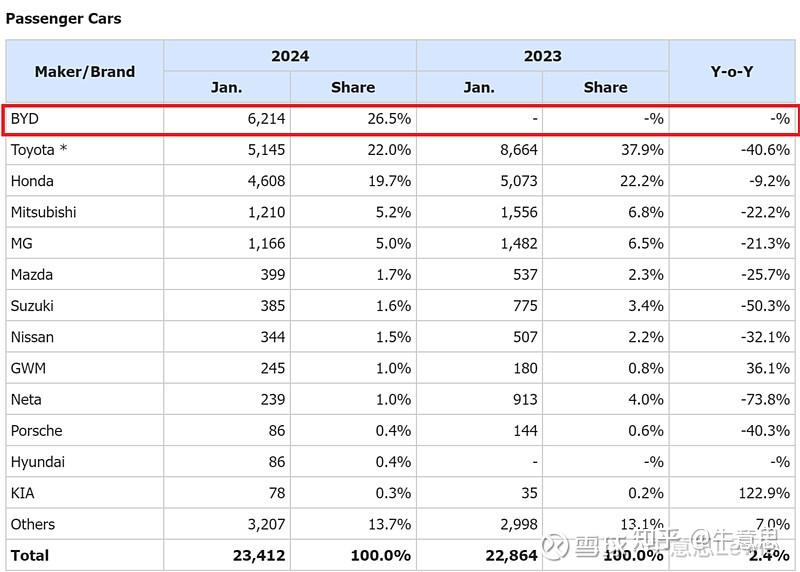The image size is (800, 572).
Task: Select Toyota's 5,145 sales value
Action: [x=227, y=150]
